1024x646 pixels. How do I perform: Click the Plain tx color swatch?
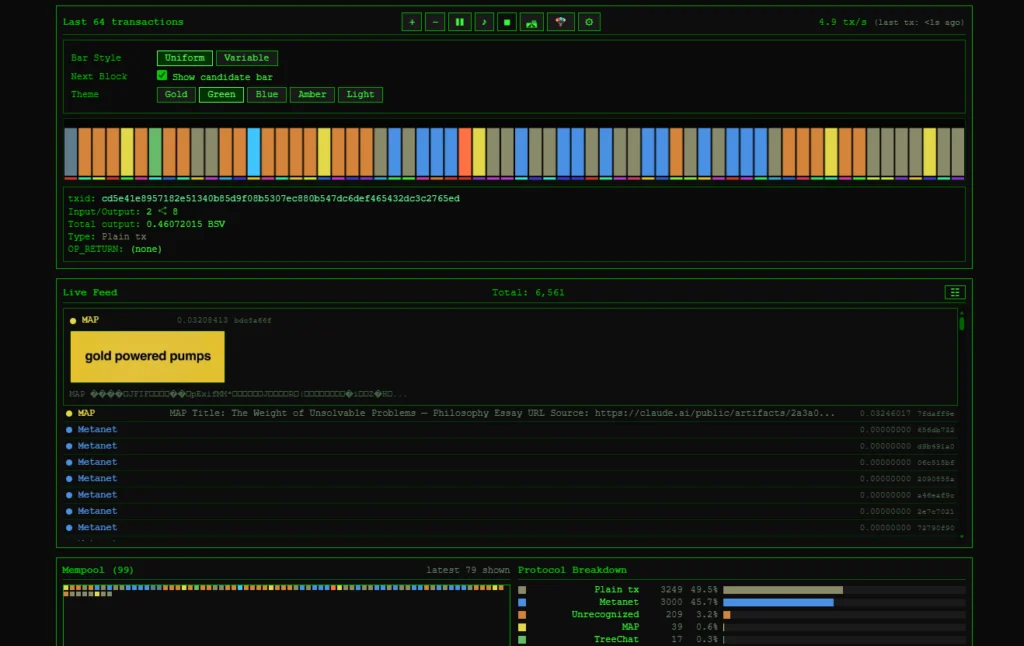pyautogui.click(x=522, y=590)
